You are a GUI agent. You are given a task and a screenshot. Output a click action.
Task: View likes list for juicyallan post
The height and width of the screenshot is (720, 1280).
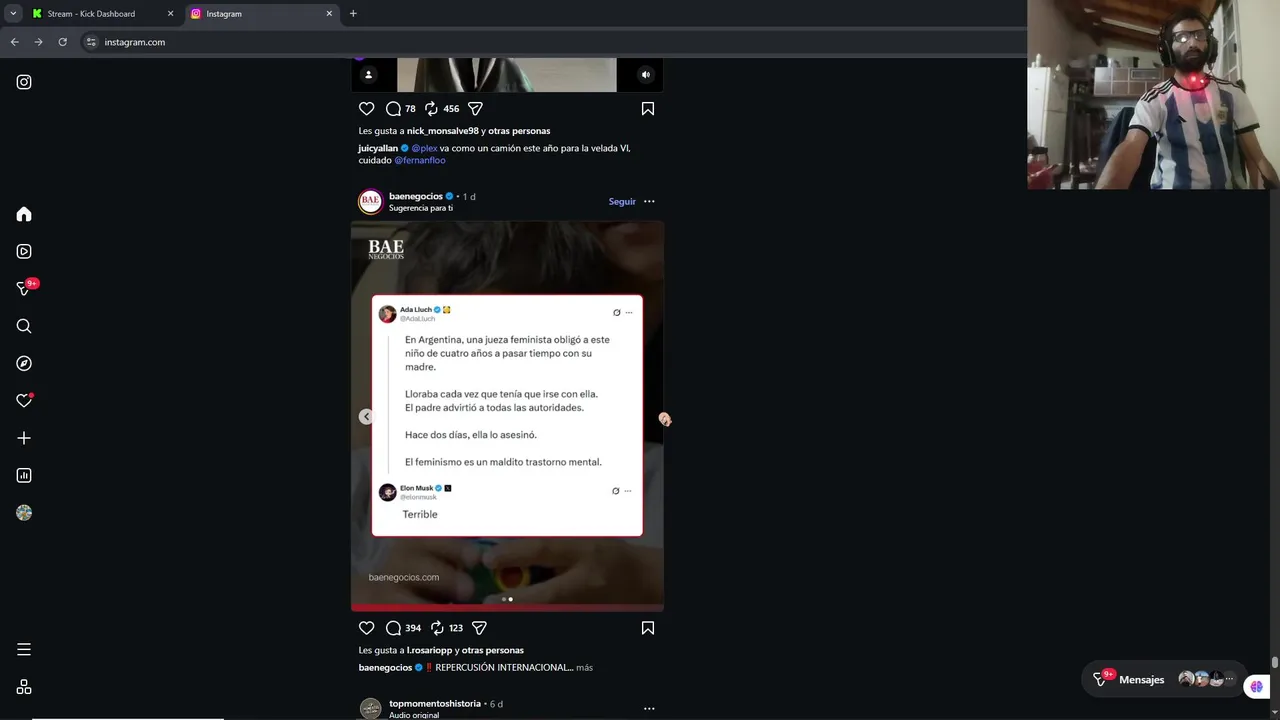(519, 131)
